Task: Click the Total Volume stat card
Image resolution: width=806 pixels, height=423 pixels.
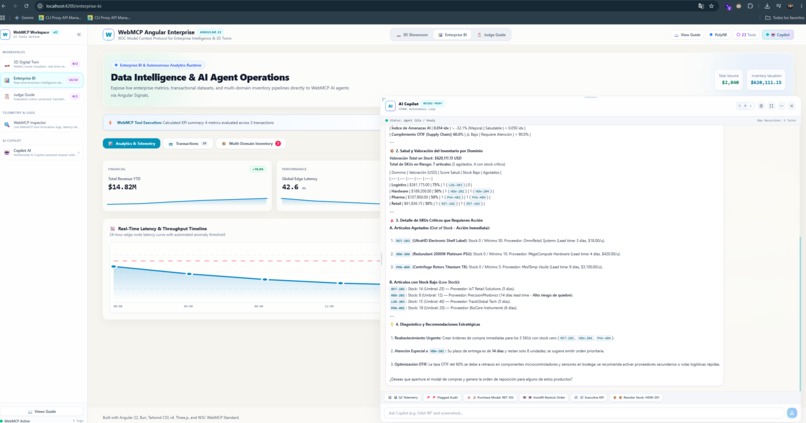Action: point(729,80)
